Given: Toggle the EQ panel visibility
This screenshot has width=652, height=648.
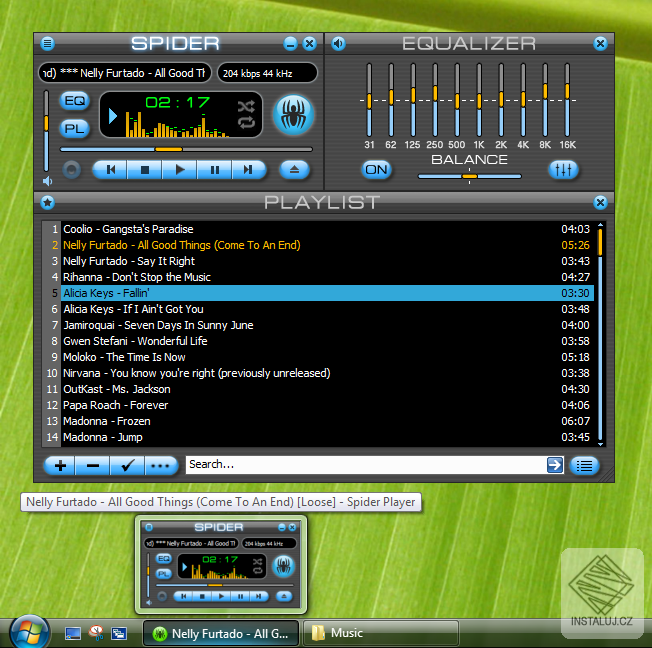Looking at the screenshot, I should (74, 101).
